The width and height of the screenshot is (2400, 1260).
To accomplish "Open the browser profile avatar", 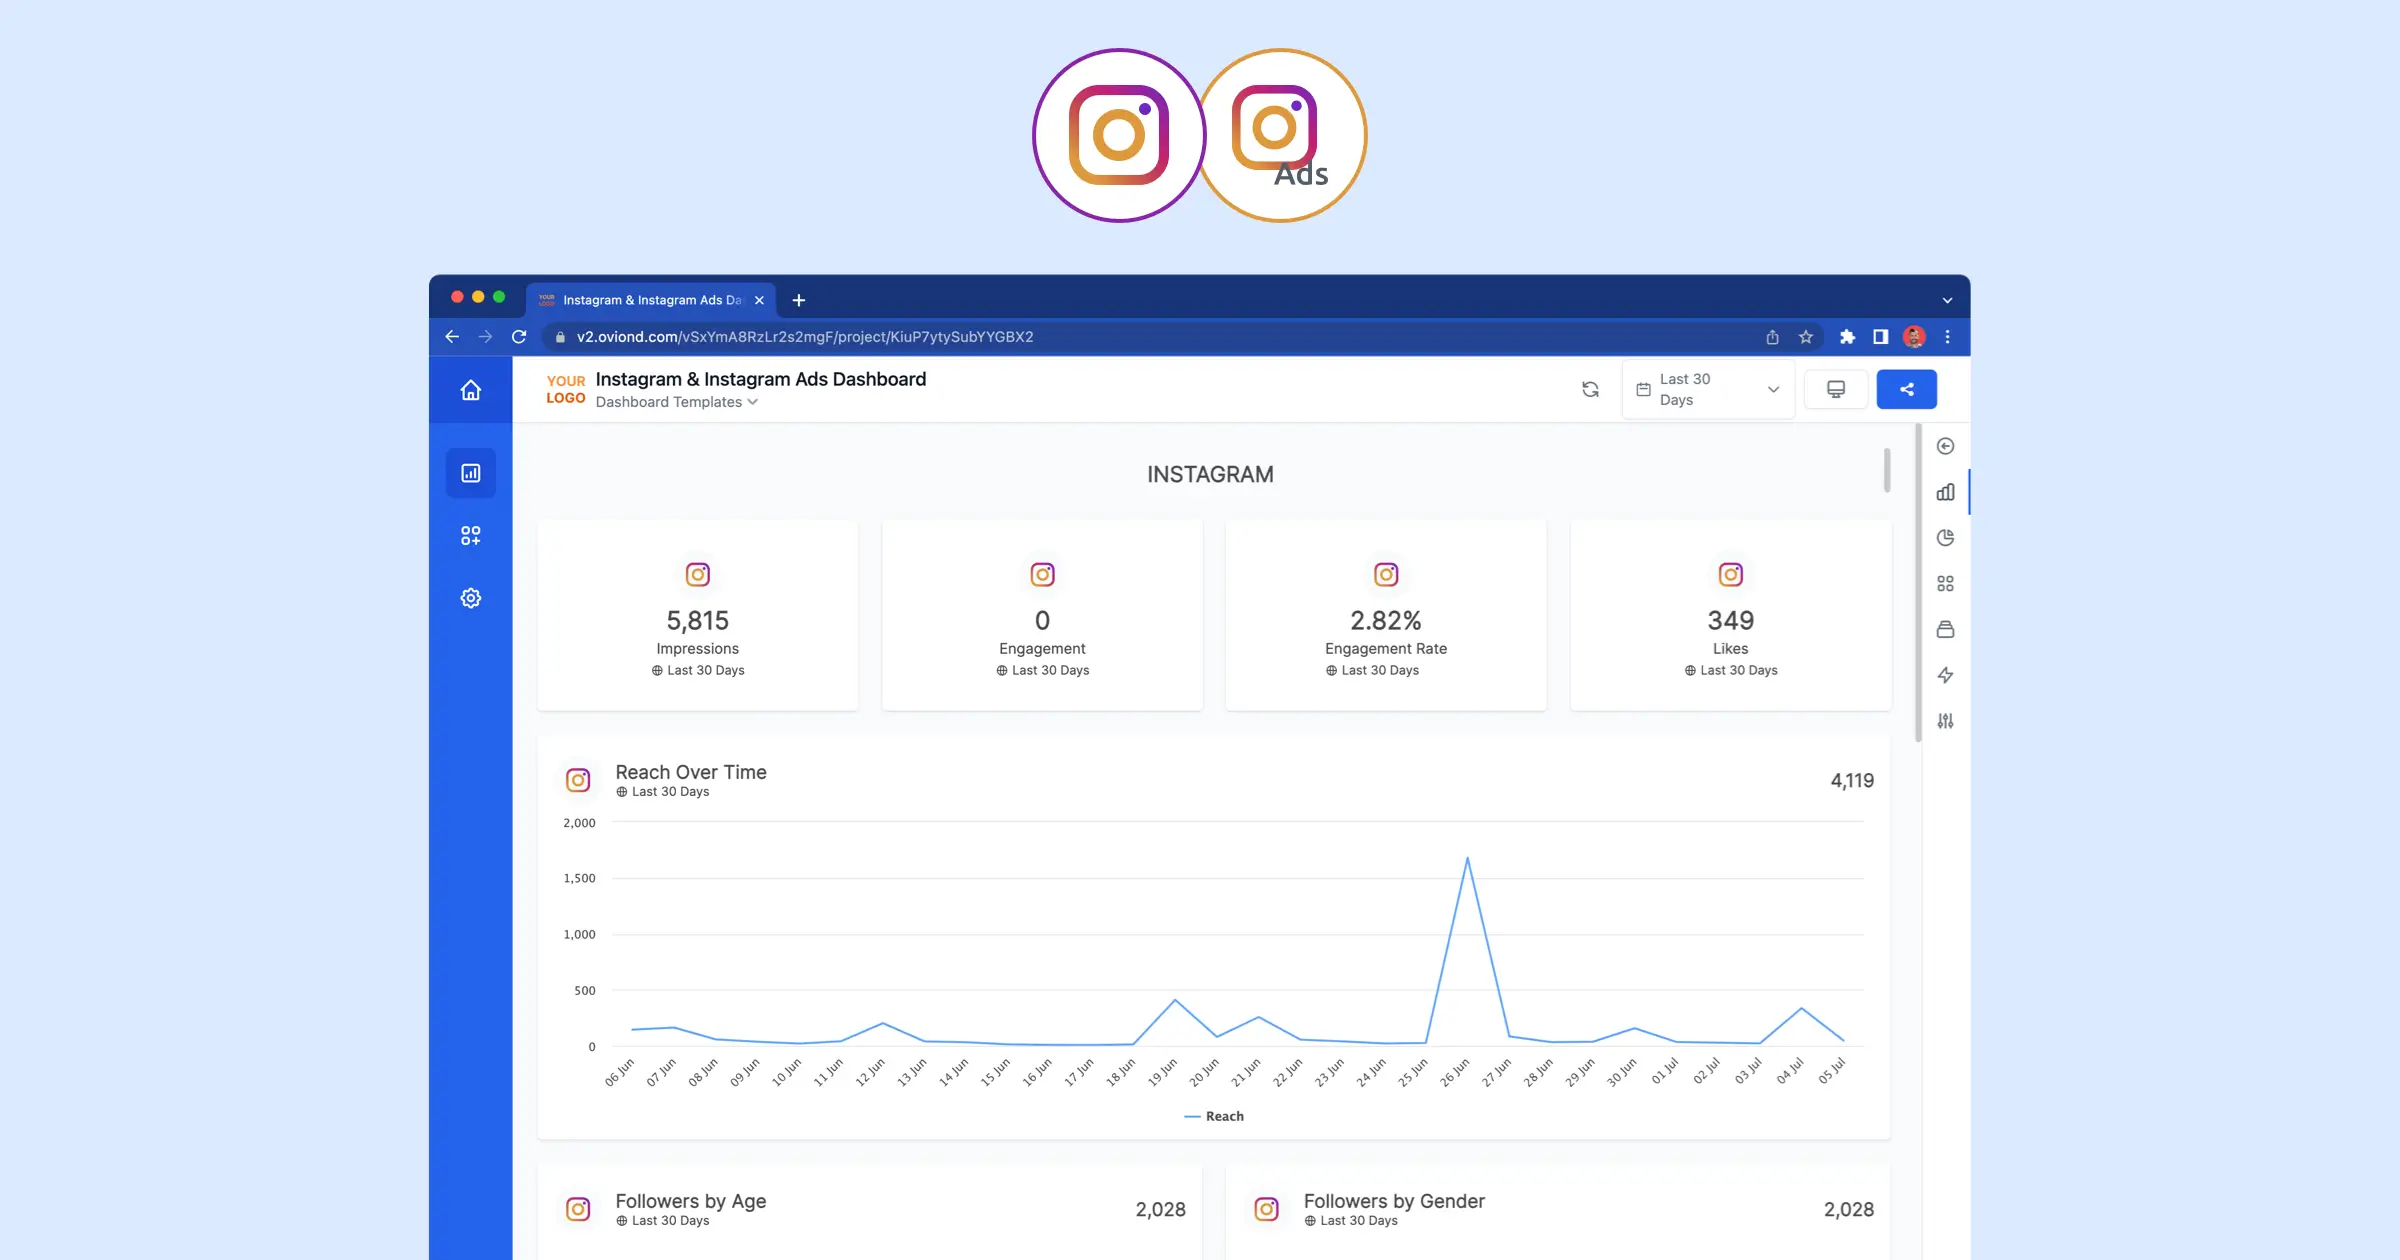I will pos(1914,337).
